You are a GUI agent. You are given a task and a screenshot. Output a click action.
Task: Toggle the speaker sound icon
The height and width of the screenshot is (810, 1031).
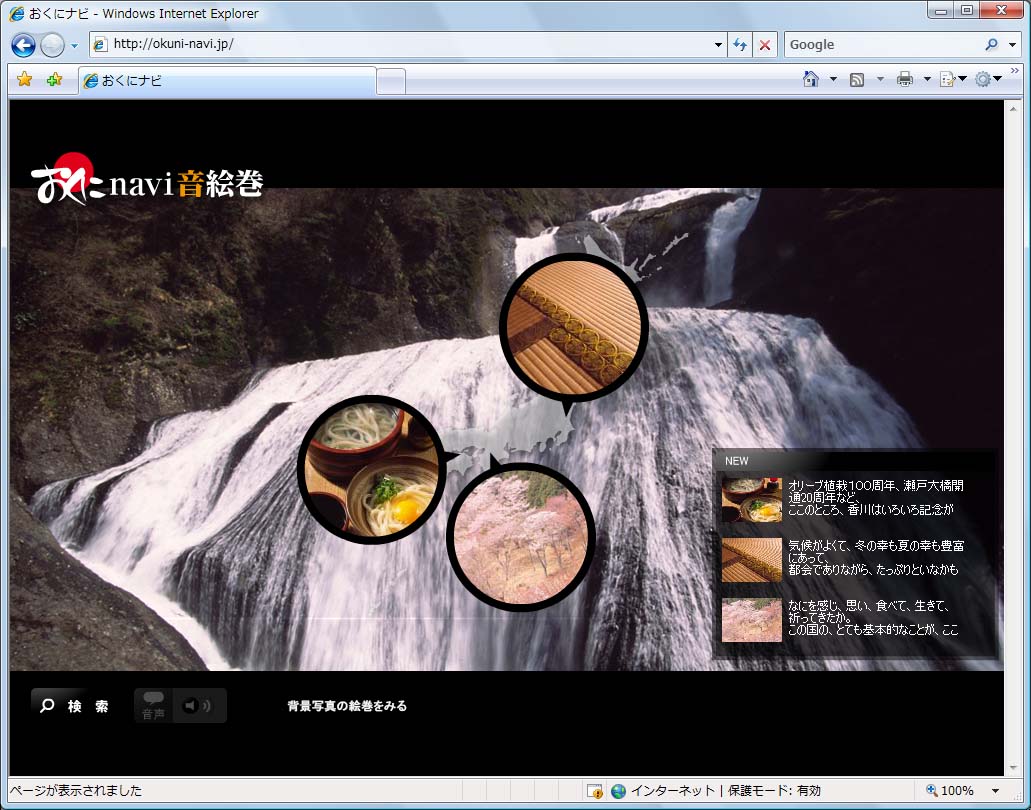point(198,705)
